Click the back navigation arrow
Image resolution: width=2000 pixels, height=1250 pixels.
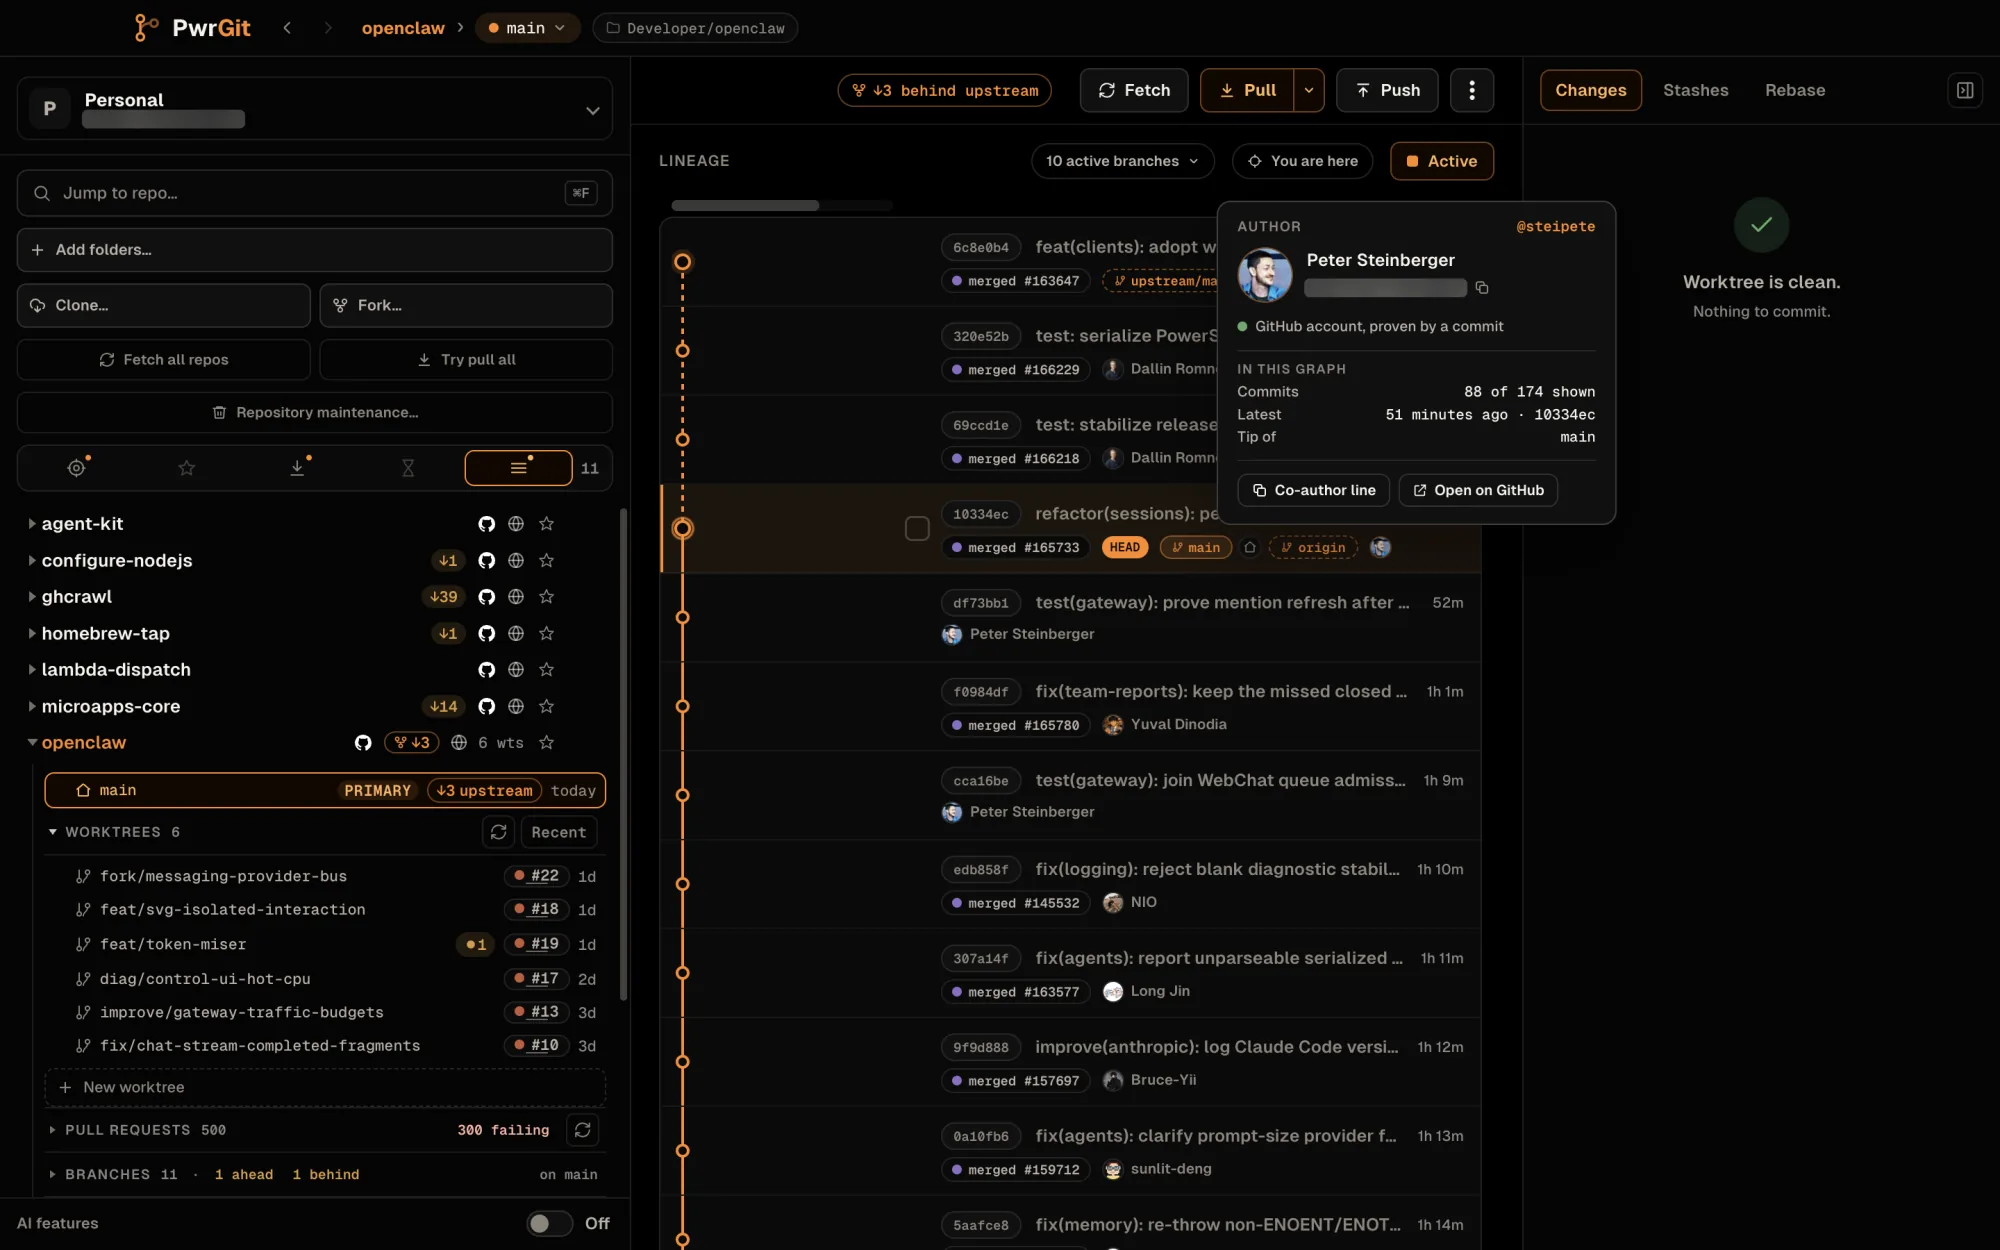tap(287, 28)
